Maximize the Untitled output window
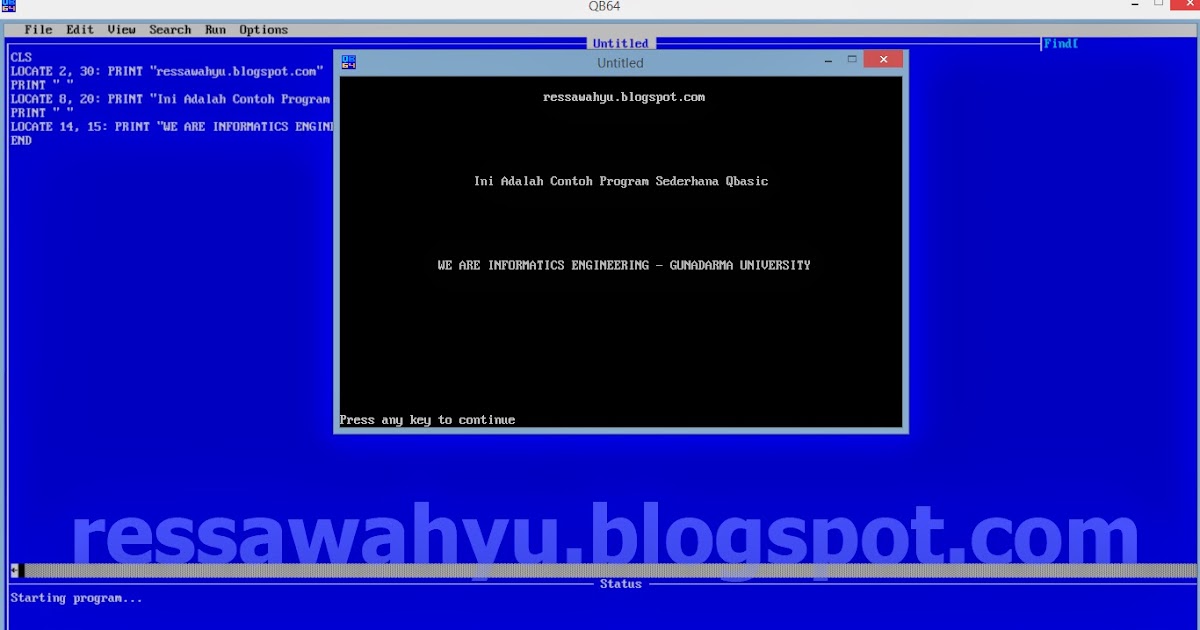 coord(852,60)
